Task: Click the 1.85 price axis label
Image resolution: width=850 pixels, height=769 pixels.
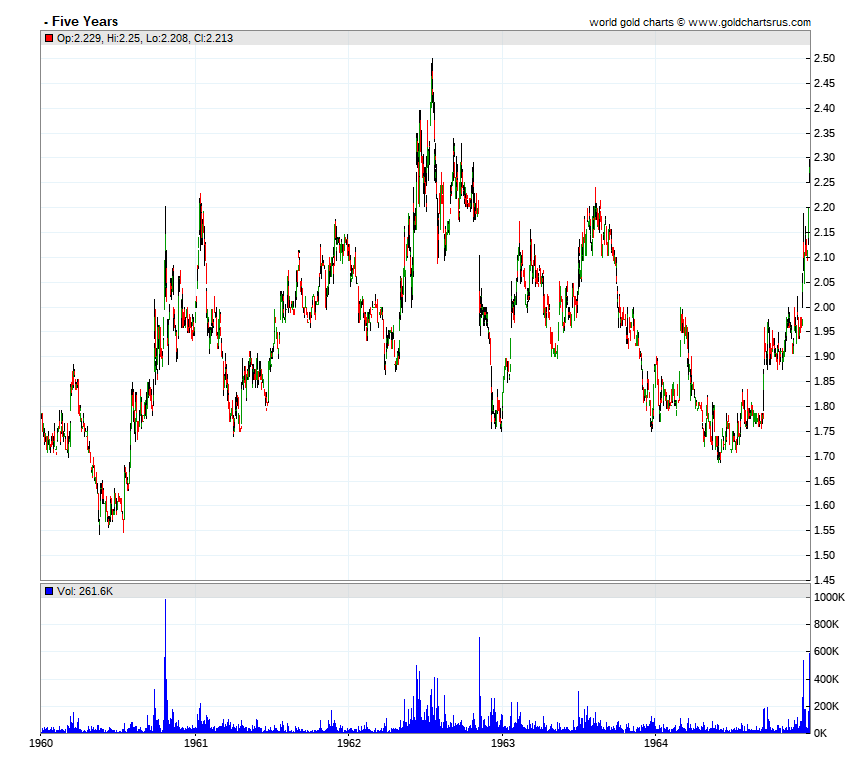Action: 824,382
